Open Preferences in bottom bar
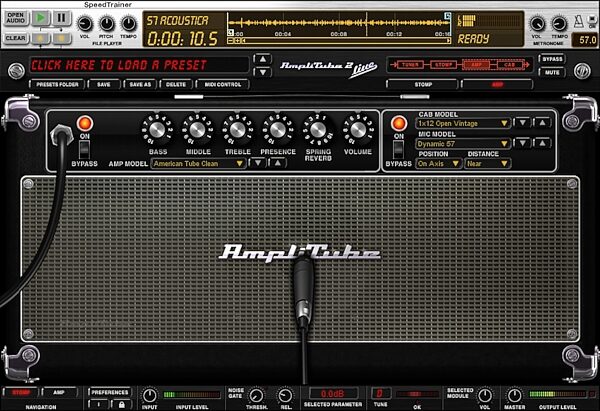The width and height of the screenshot is (600, 411). click(x=109, y=392)
